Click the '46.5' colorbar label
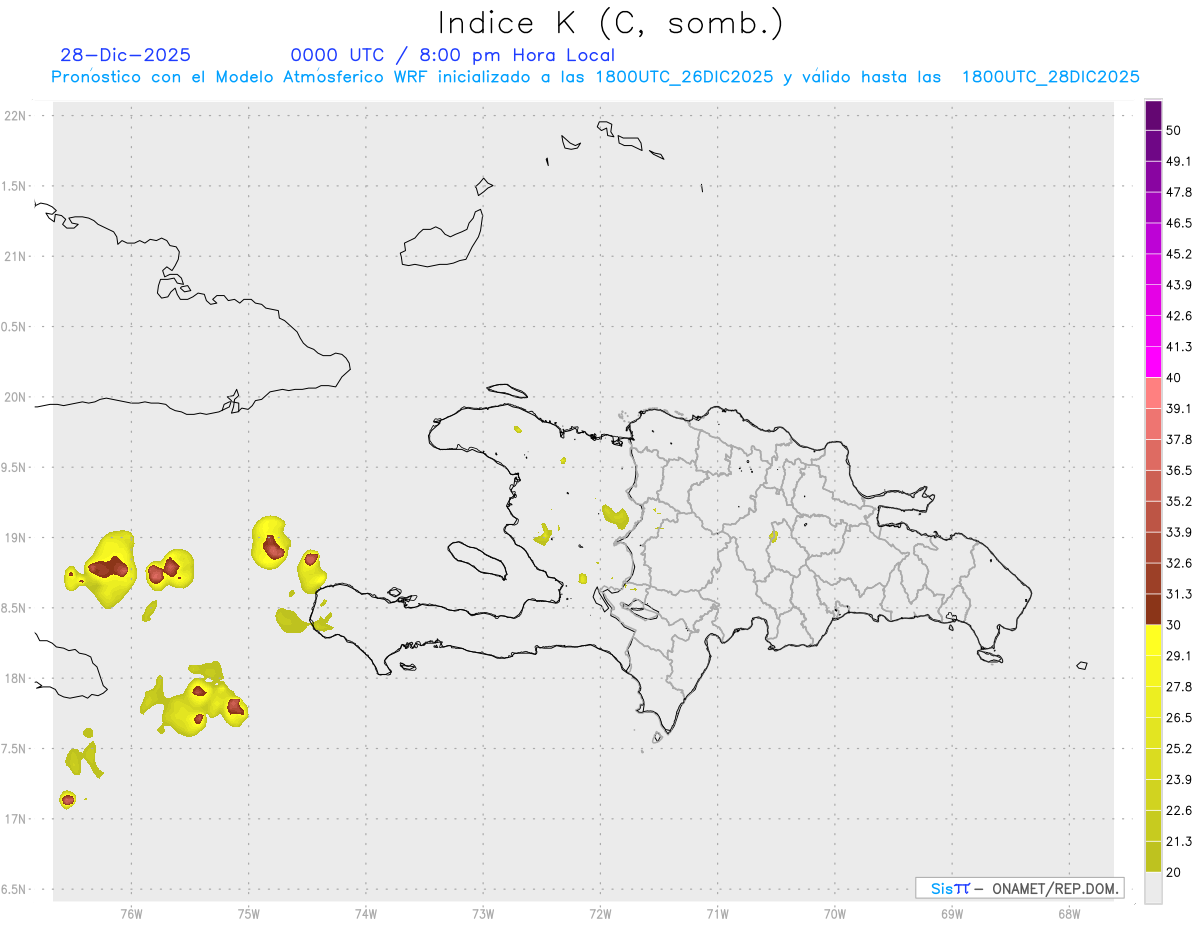The image size is (1200, 927). [1179, 223]
